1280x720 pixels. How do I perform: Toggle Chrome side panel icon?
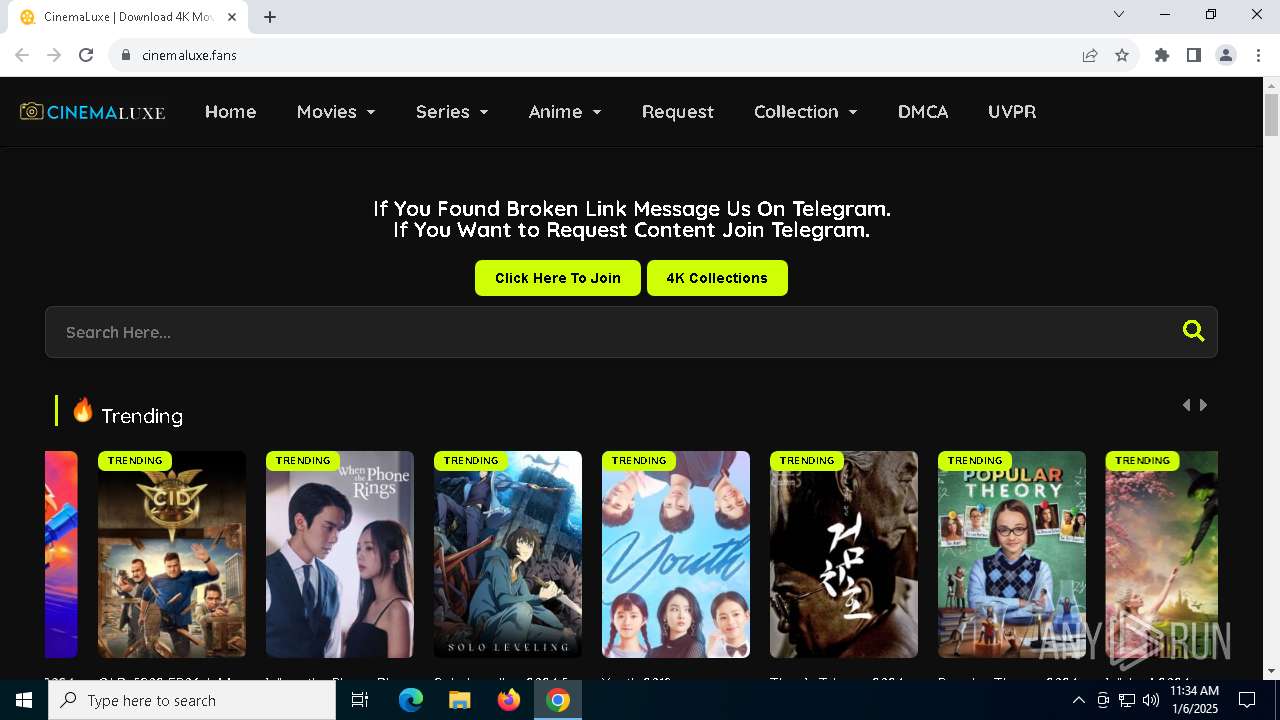click(1194, 55)
